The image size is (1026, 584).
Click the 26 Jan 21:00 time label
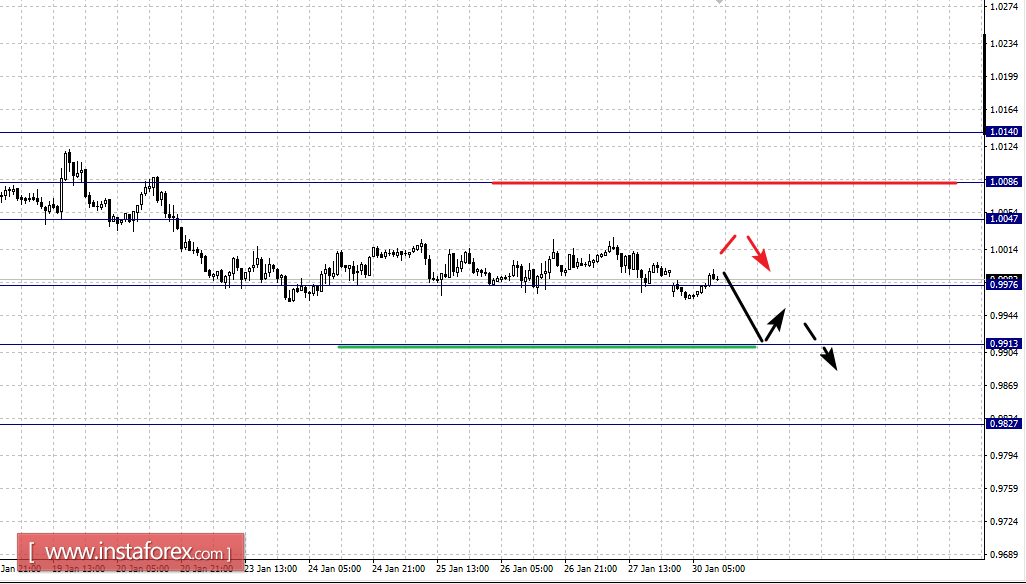point(590,569)
